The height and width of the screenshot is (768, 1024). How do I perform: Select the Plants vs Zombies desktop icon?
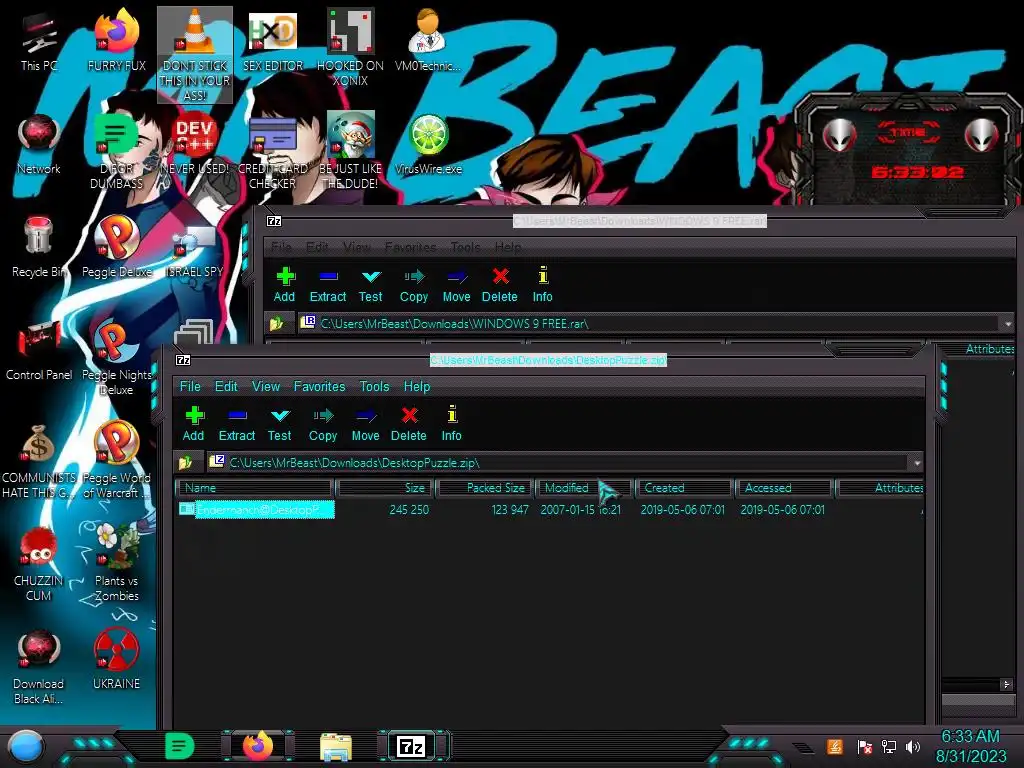116,563
